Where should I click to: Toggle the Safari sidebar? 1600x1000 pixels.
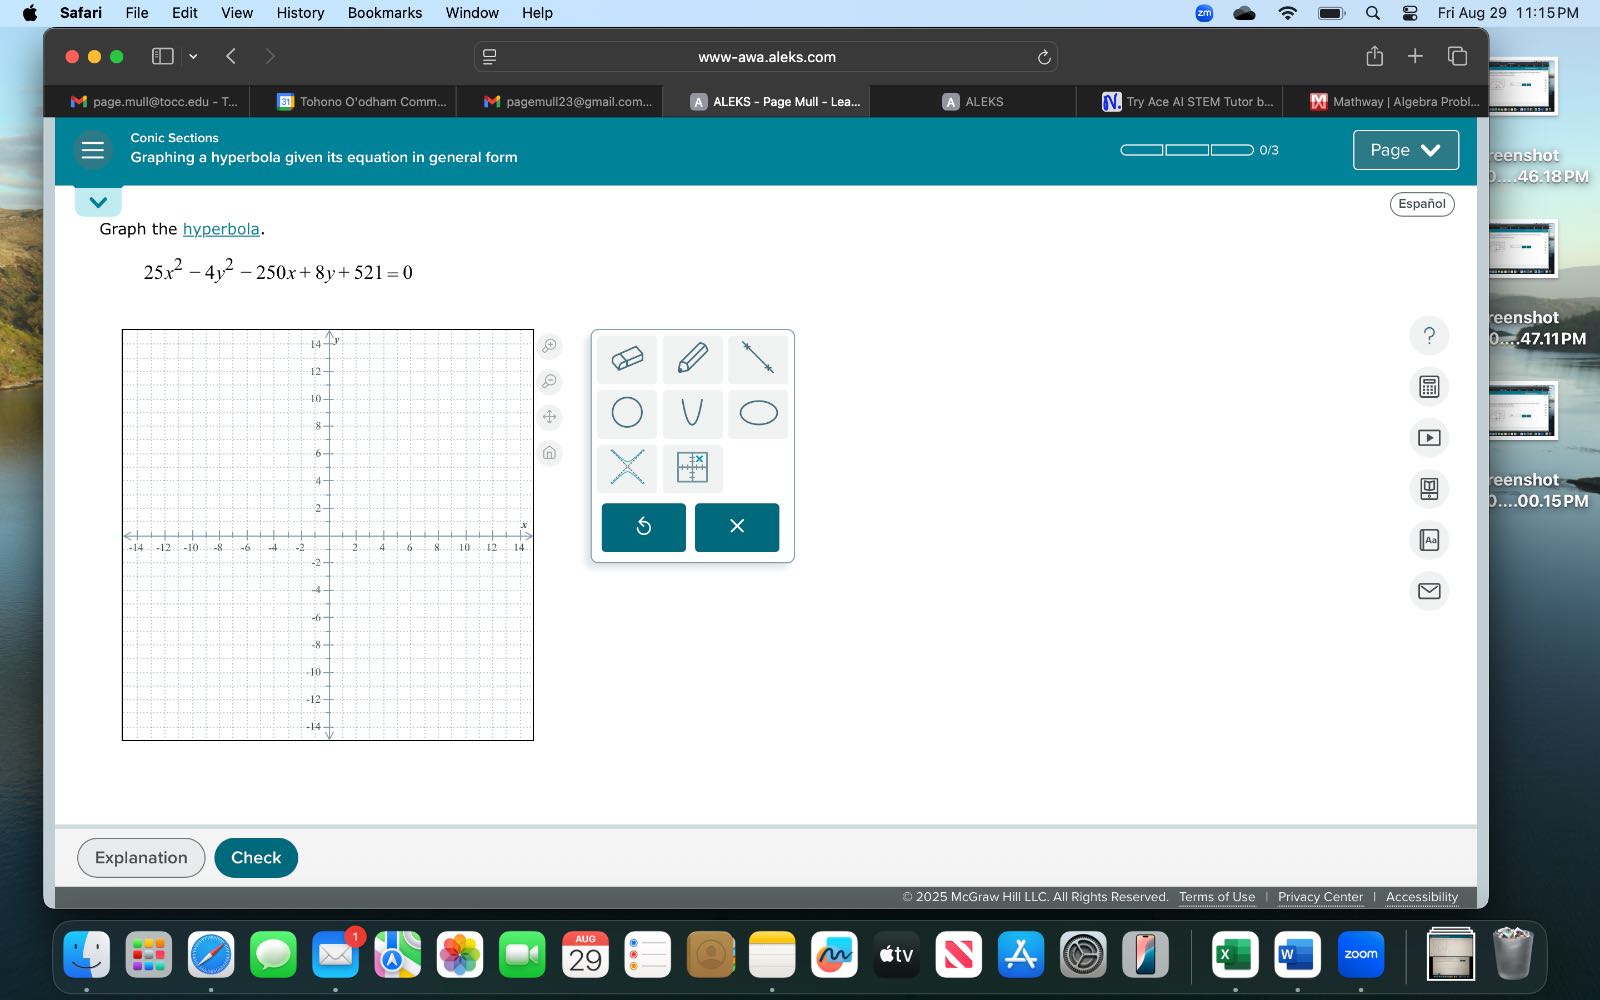pyautogui.click(x=162, y=56)
